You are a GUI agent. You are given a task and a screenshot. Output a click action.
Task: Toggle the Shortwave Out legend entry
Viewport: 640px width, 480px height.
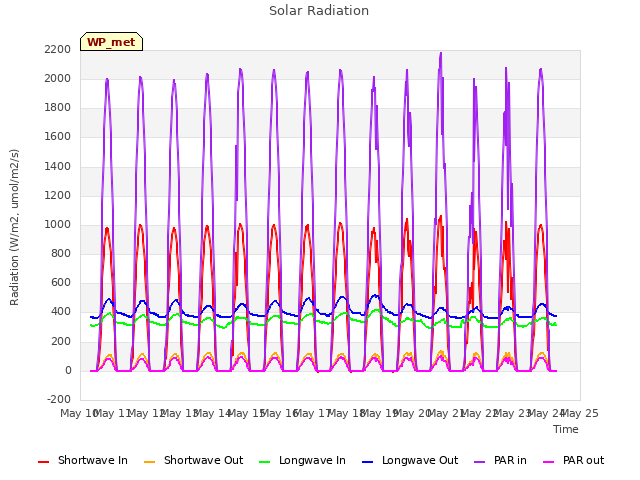193,460
